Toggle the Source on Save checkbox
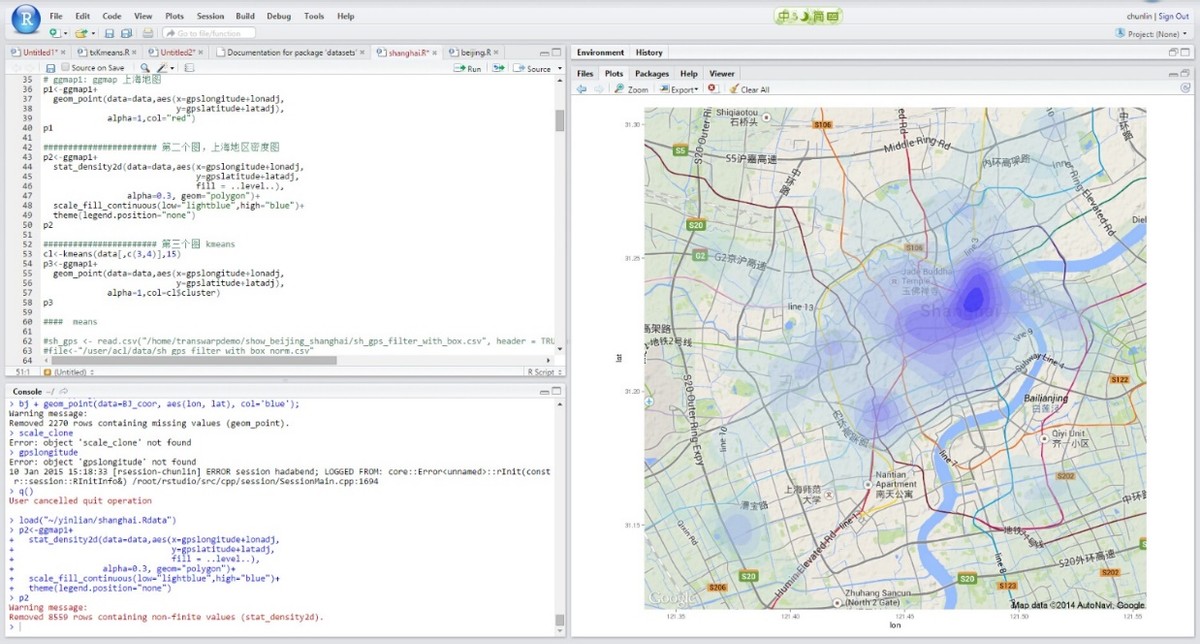1200x644 pixels. 65,68
